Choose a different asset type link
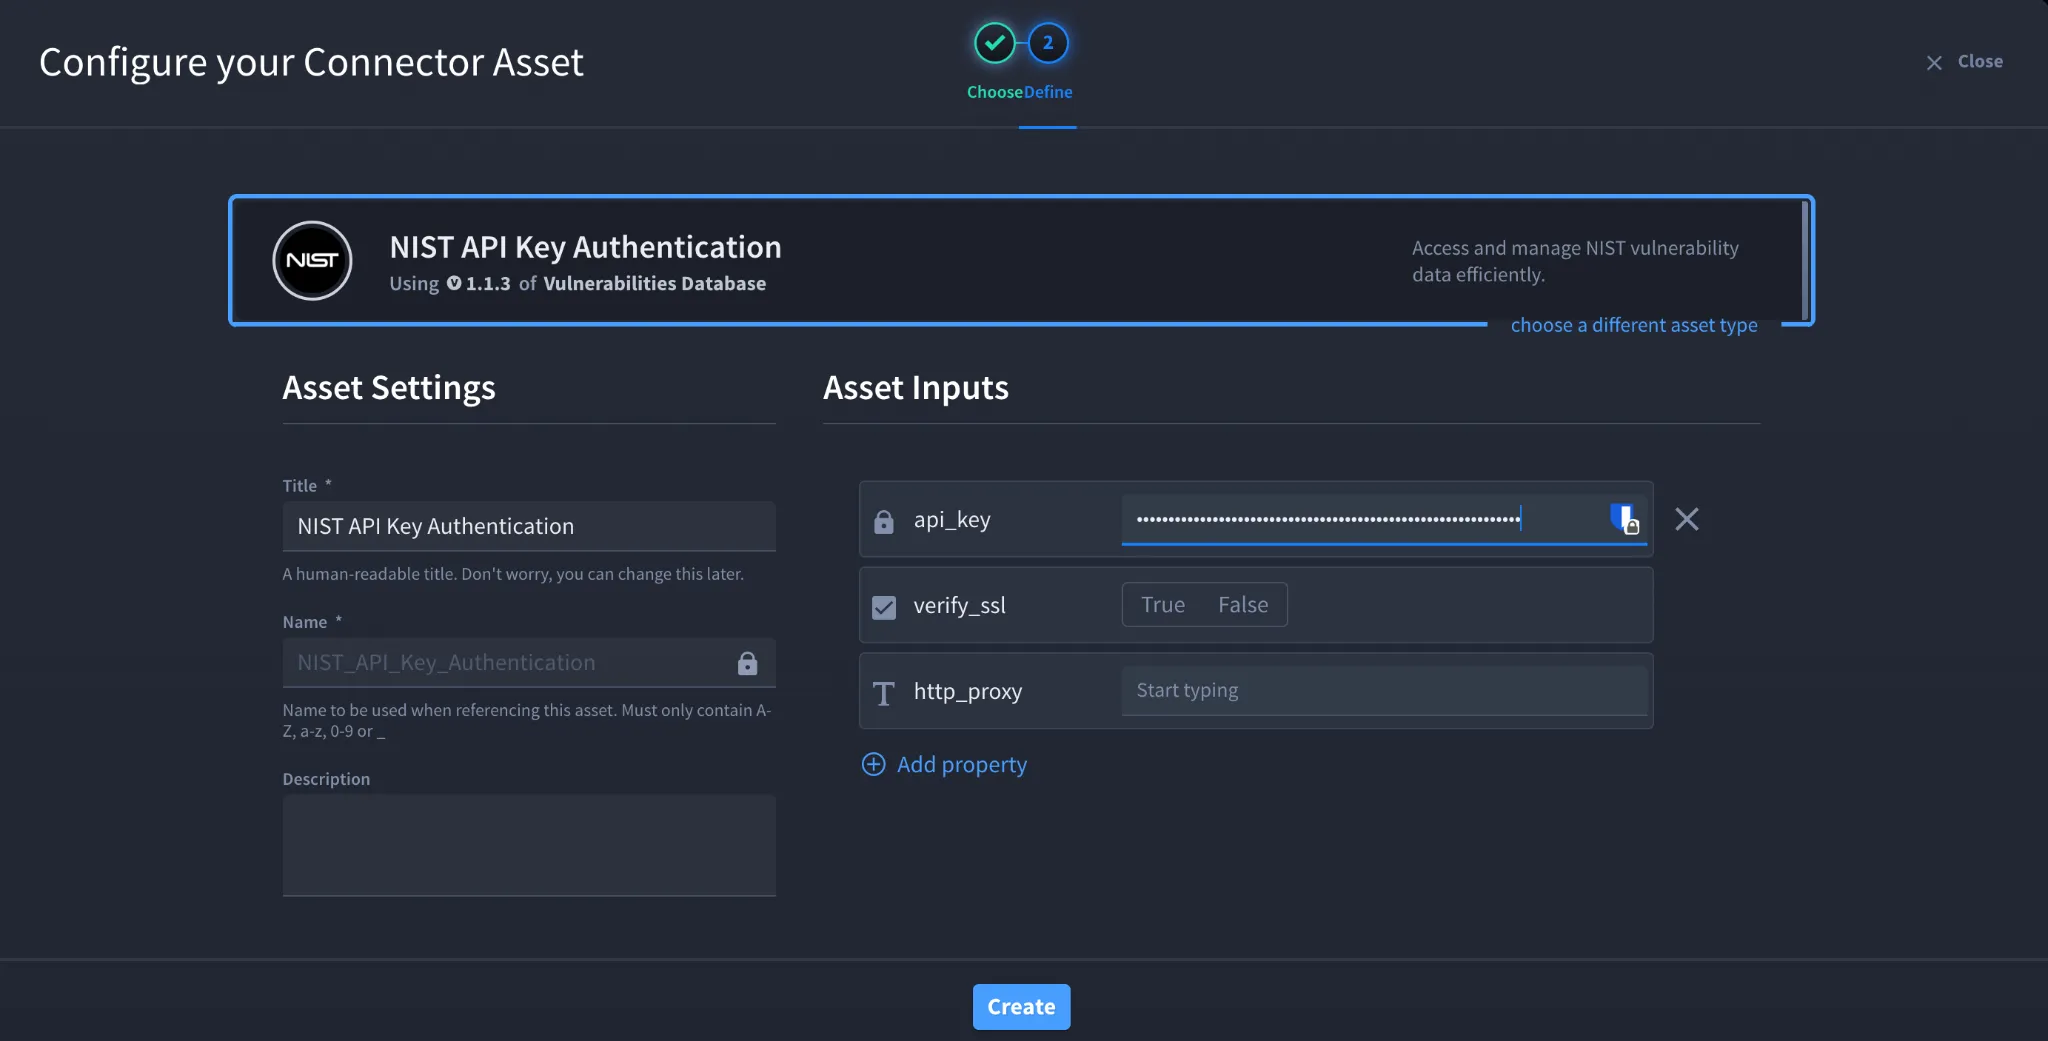Screen dimensions: 2048x1041 click(x=1634, y=325)
